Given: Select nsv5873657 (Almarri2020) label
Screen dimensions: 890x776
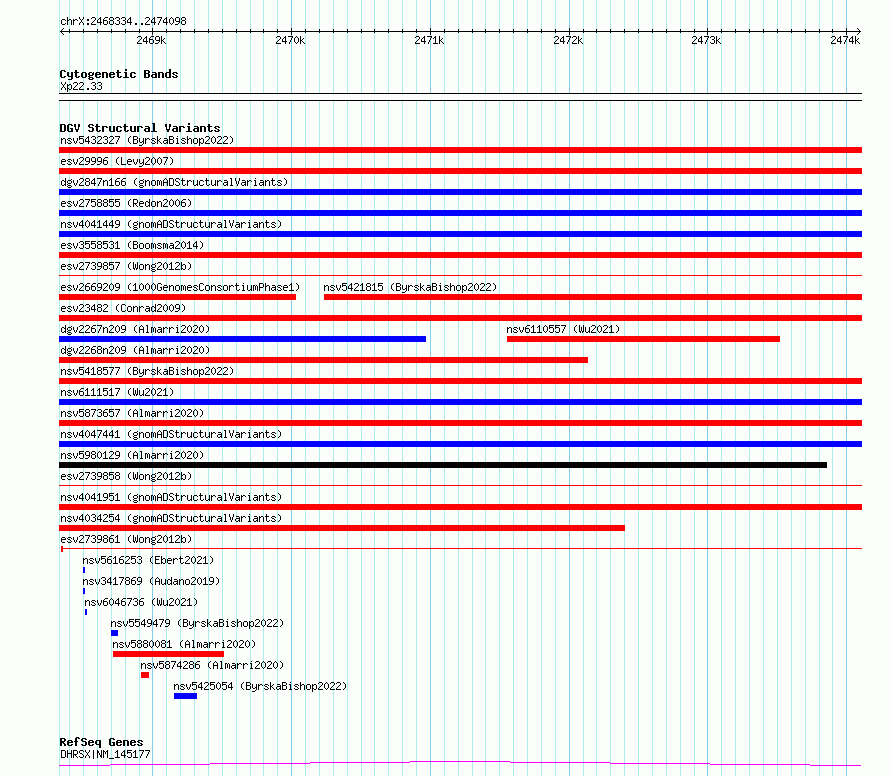Looking at the screenshot, I should 132,413.
